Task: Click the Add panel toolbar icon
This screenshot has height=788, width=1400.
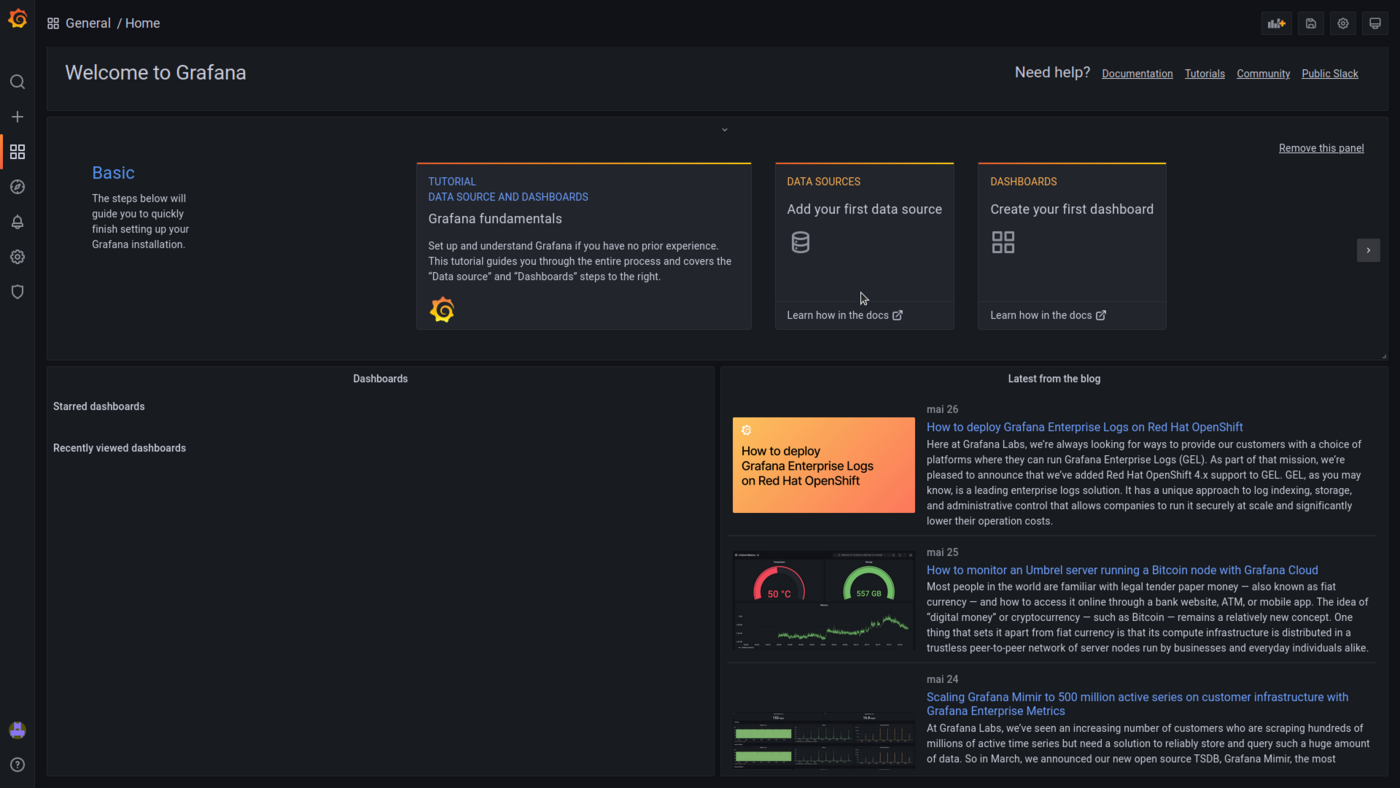Action: 1276,23
